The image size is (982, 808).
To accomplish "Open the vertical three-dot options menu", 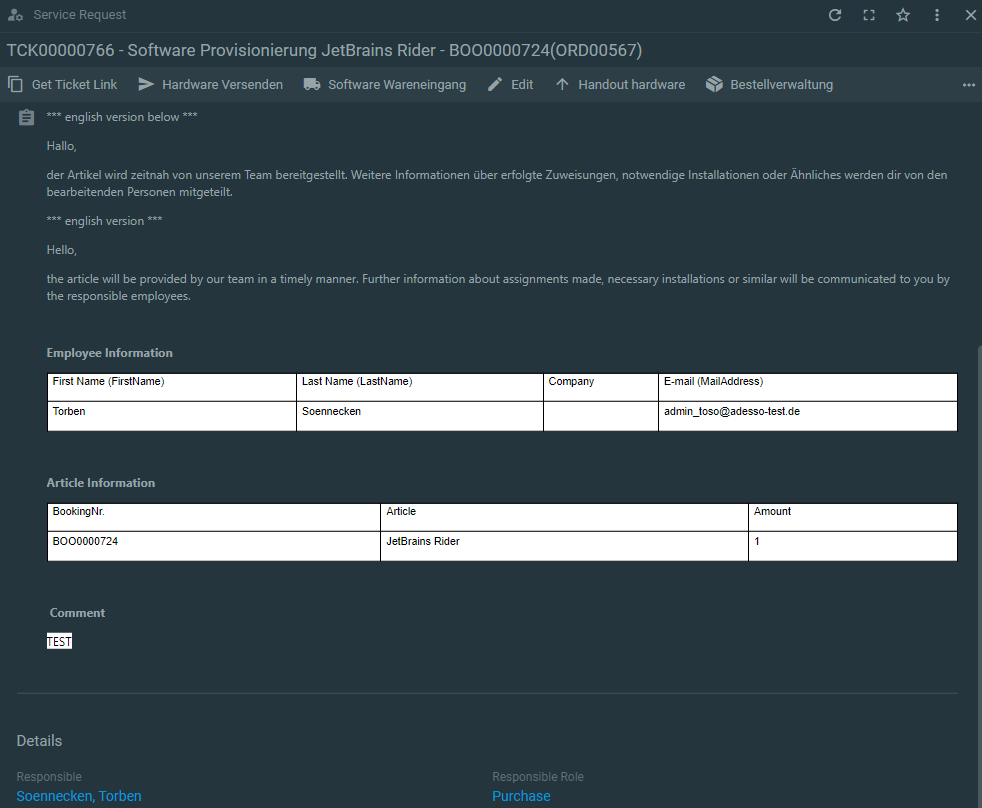I will (937, 15).
